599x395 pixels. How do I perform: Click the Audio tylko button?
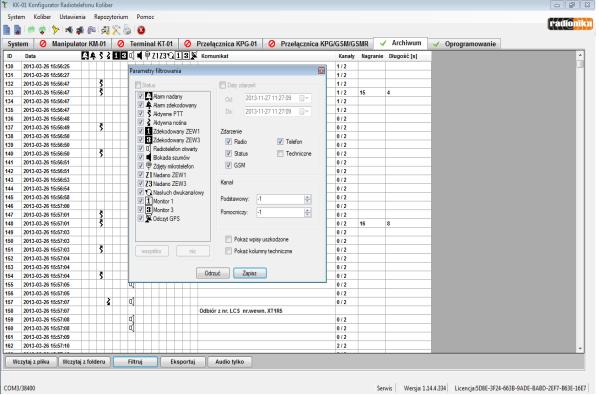230,361
